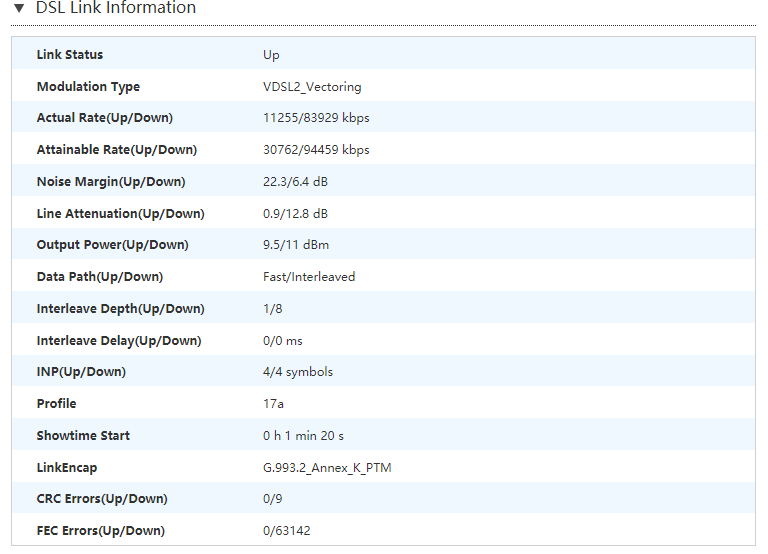Viewport: 768px width, 554px height.
Task: Select the CRC Errors(Up/Down) label
Action: click(x=102, y=499)
